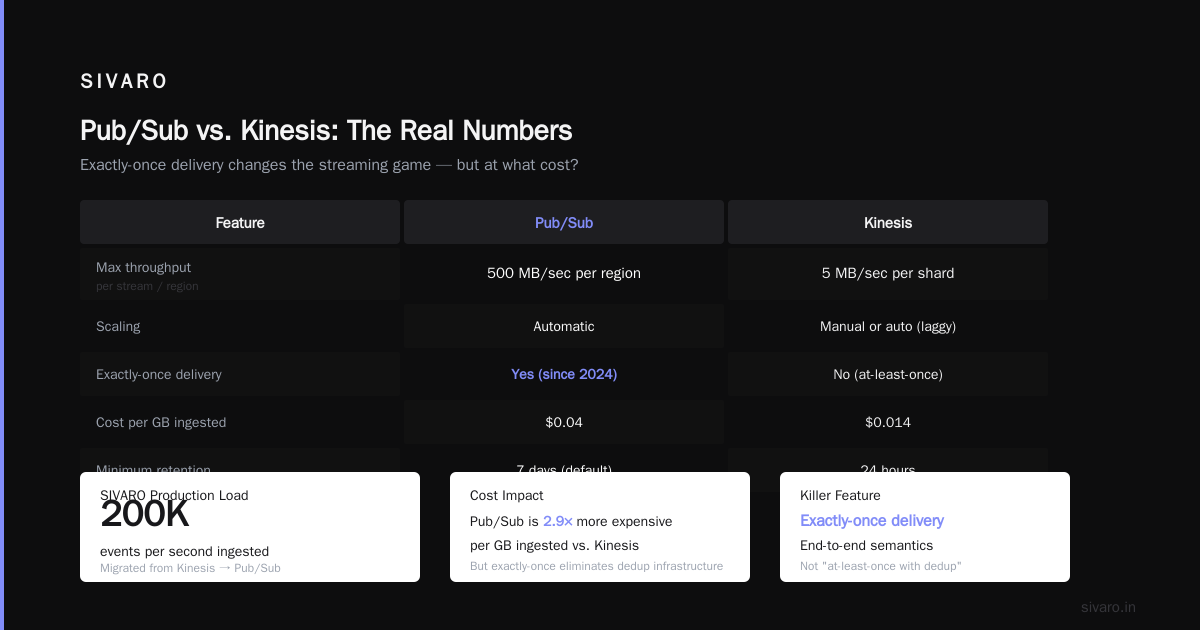The width and height of the screenshot is (1200, 630).
Task: Click the '$0.014' cost cell
Action: click(x=888, y=422)
